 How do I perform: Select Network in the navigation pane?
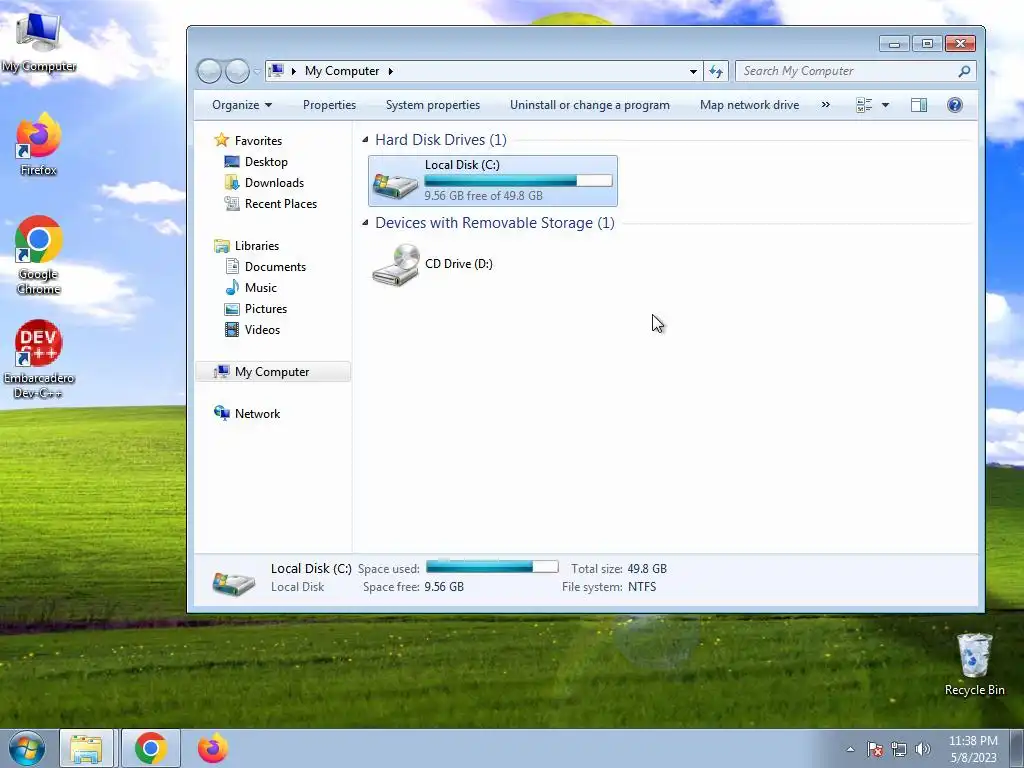click(x=257, y=413)
